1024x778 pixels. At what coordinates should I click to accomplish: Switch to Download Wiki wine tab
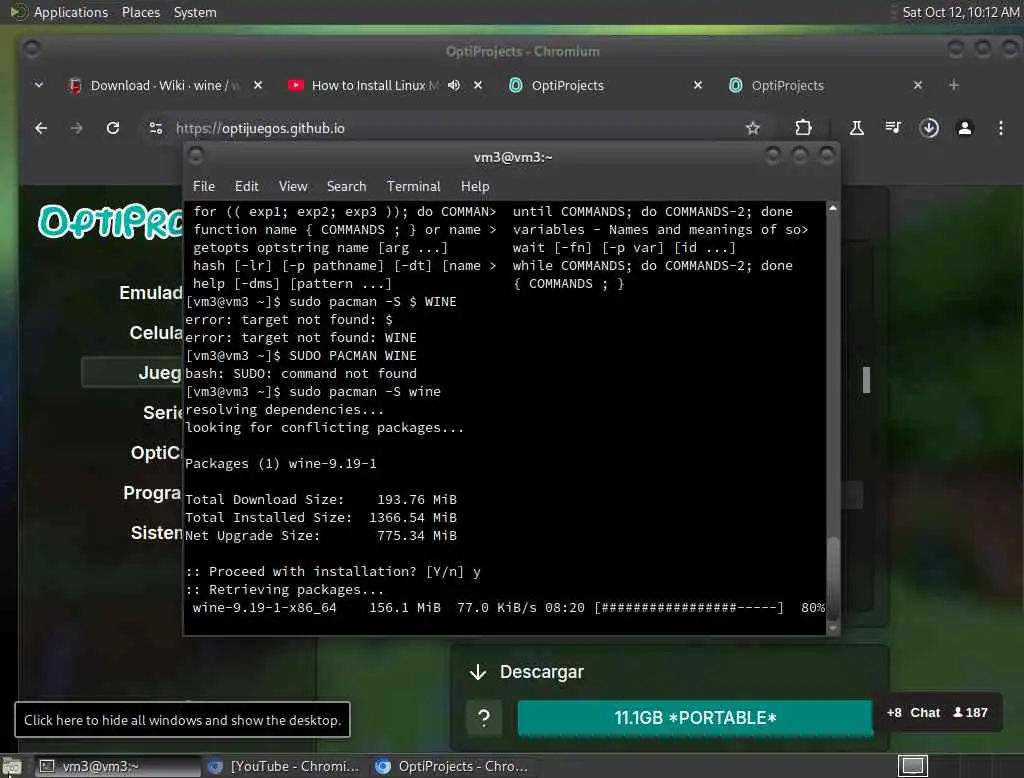click(x=155, y=86)
